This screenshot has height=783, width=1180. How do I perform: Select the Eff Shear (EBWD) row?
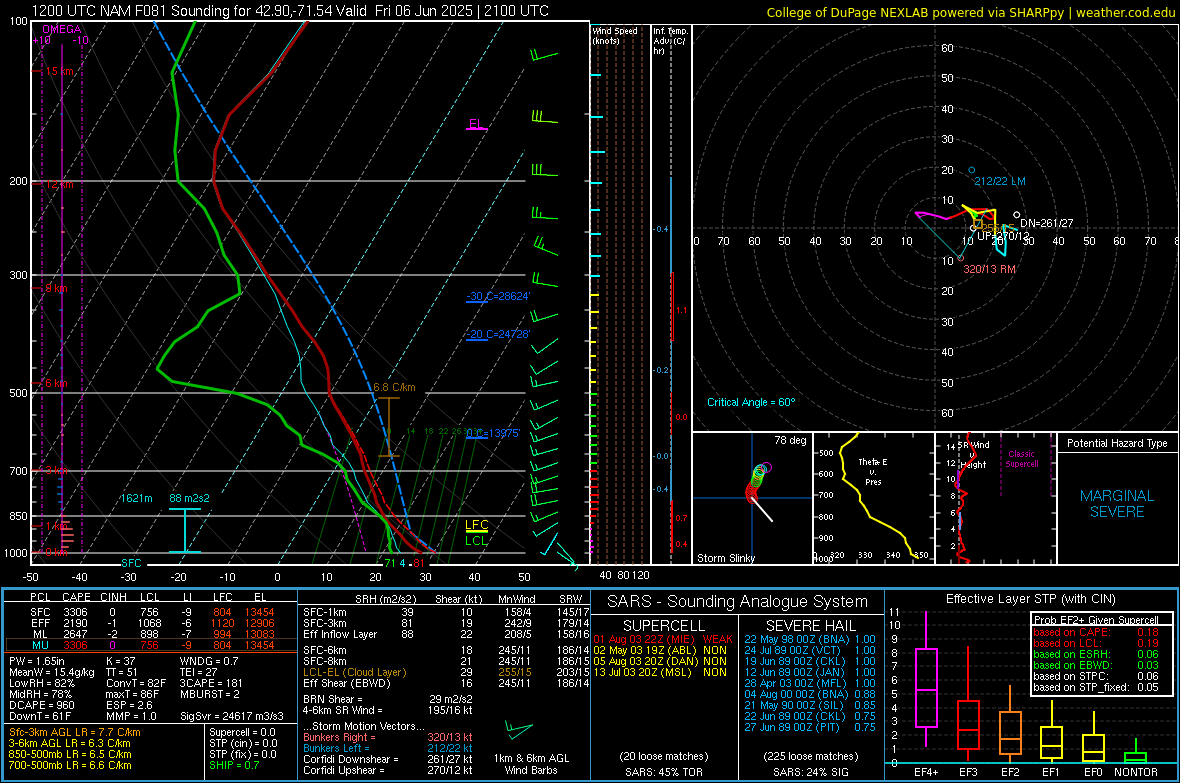tap(446, 684)
